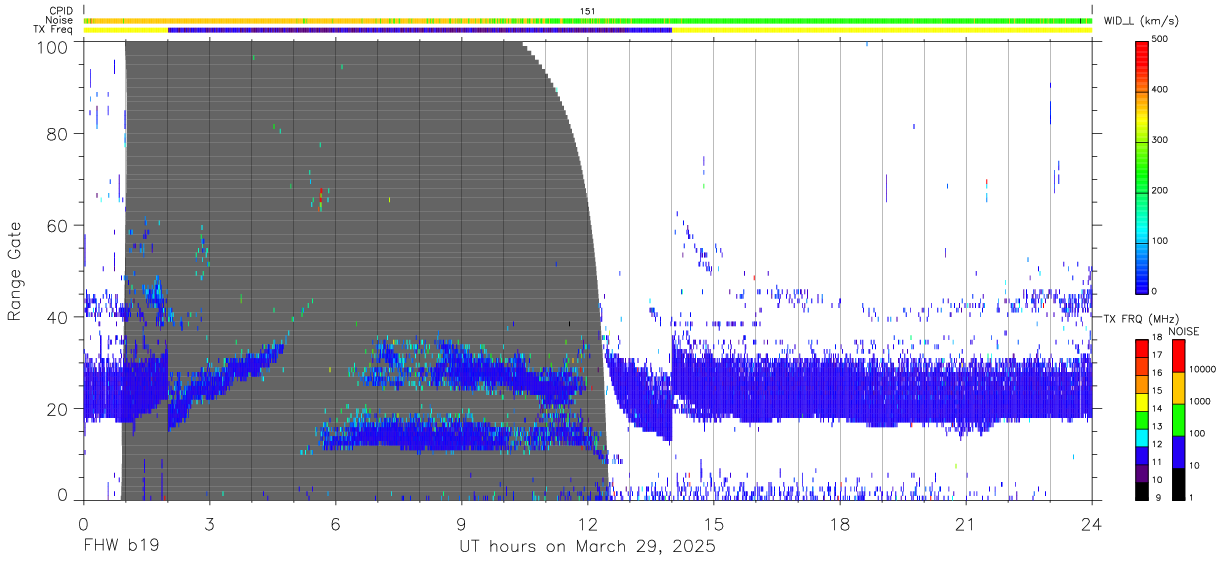1228x567 pixels.
Task: Click the CPID label
Action: (59, 11)
